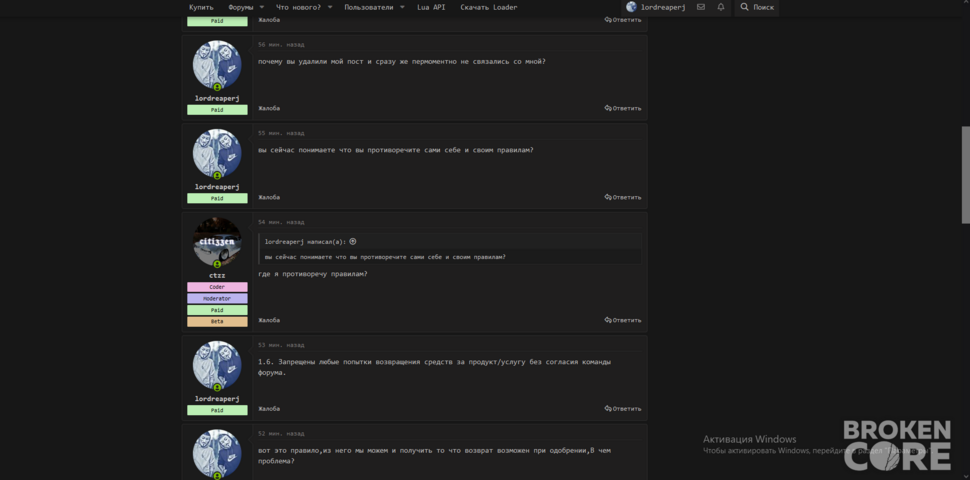Click quoted text inside ctzz's quote block
970x480 pixels.
385,257
